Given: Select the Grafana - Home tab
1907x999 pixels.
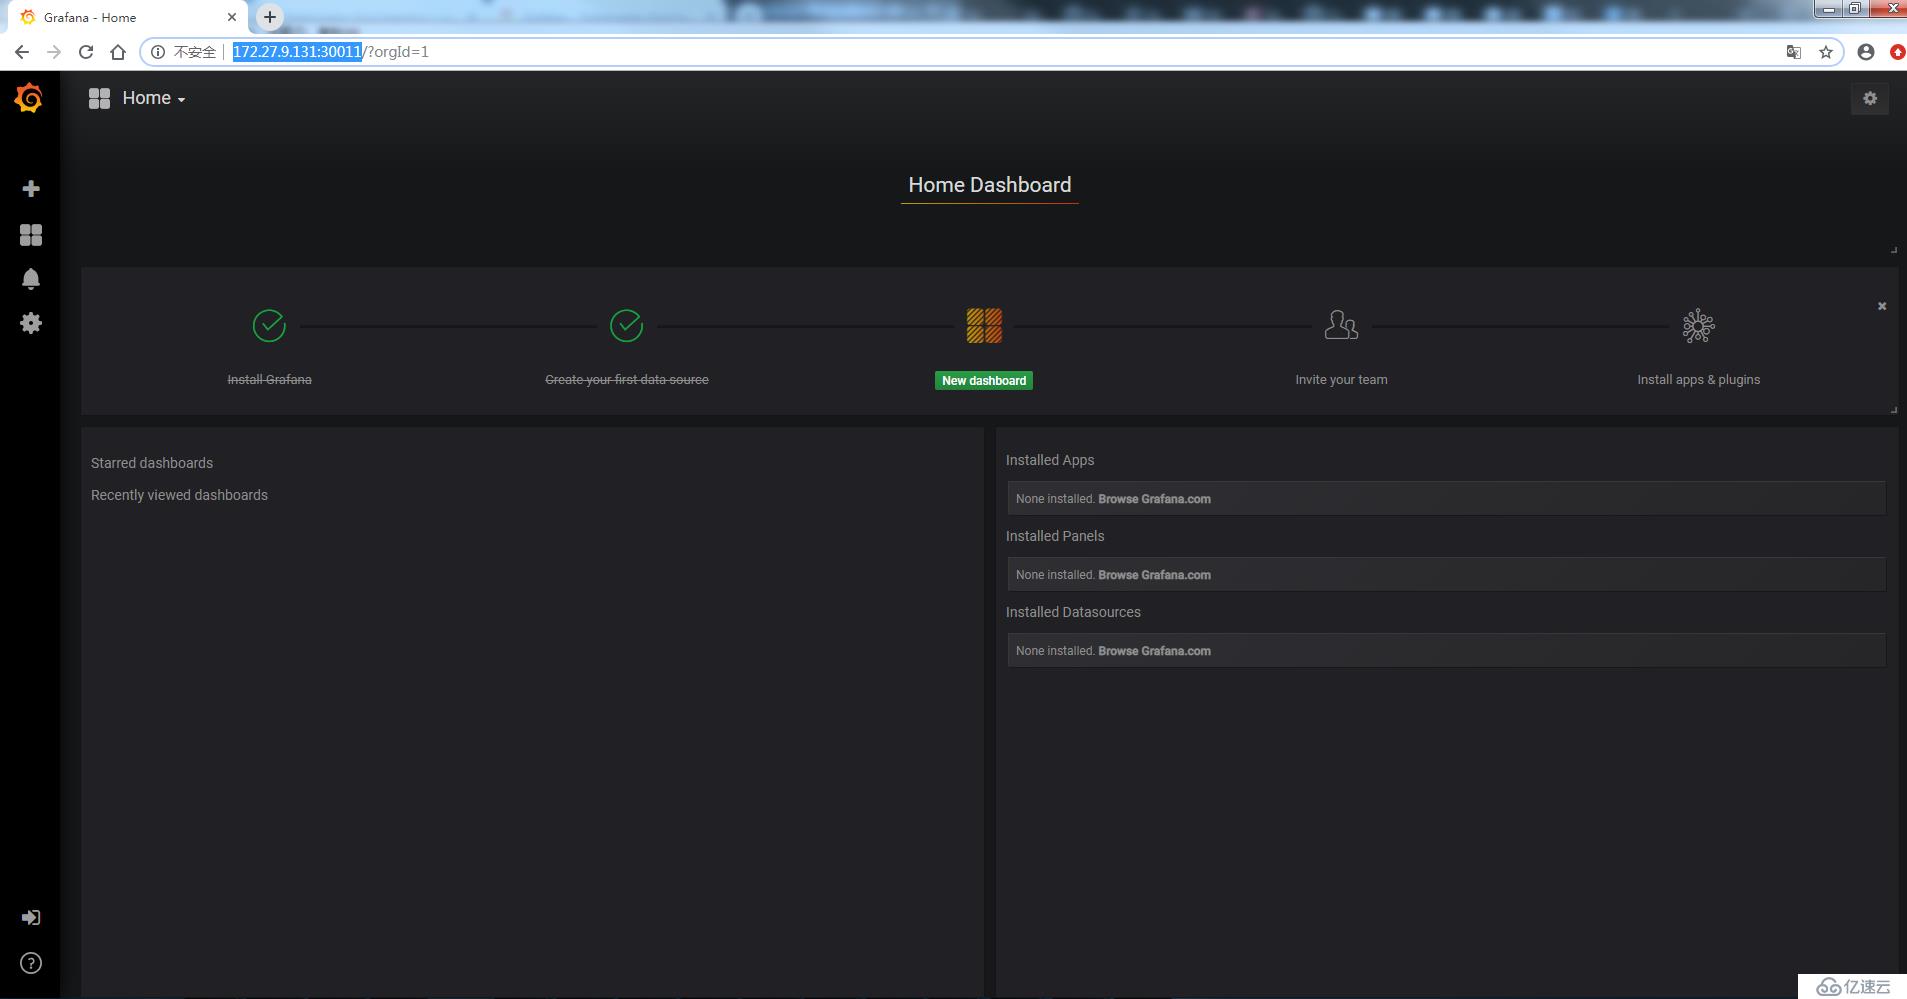Looking at the screenshot, I should pos(125,18).
